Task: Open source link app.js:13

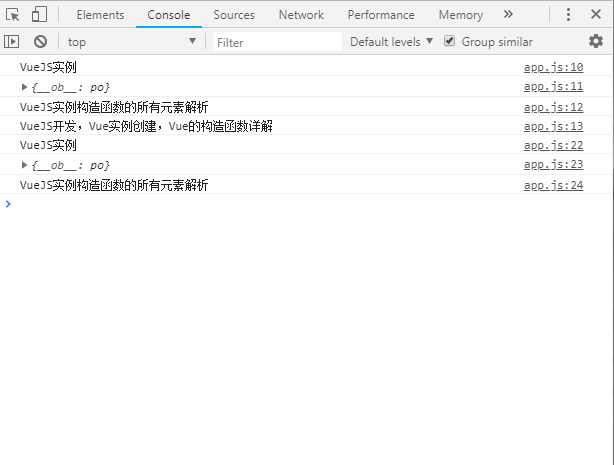Action: coord(553,127)
